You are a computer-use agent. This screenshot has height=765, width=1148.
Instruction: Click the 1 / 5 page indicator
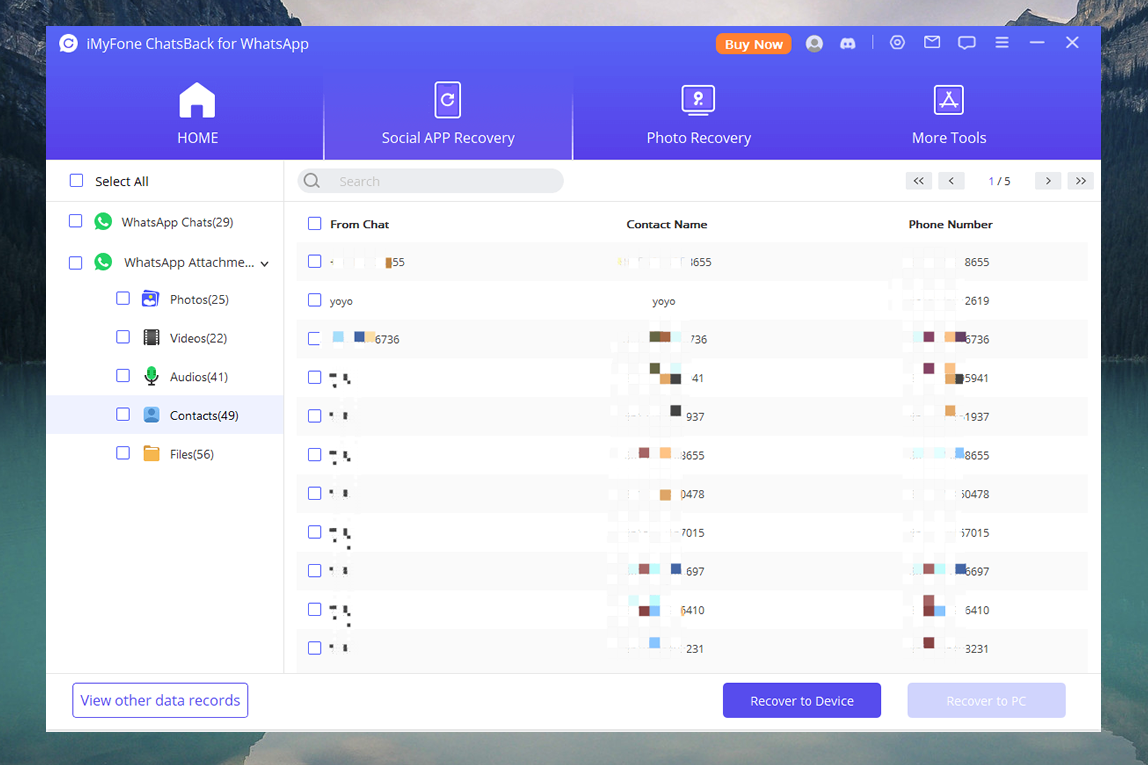(x=999, y=181)
